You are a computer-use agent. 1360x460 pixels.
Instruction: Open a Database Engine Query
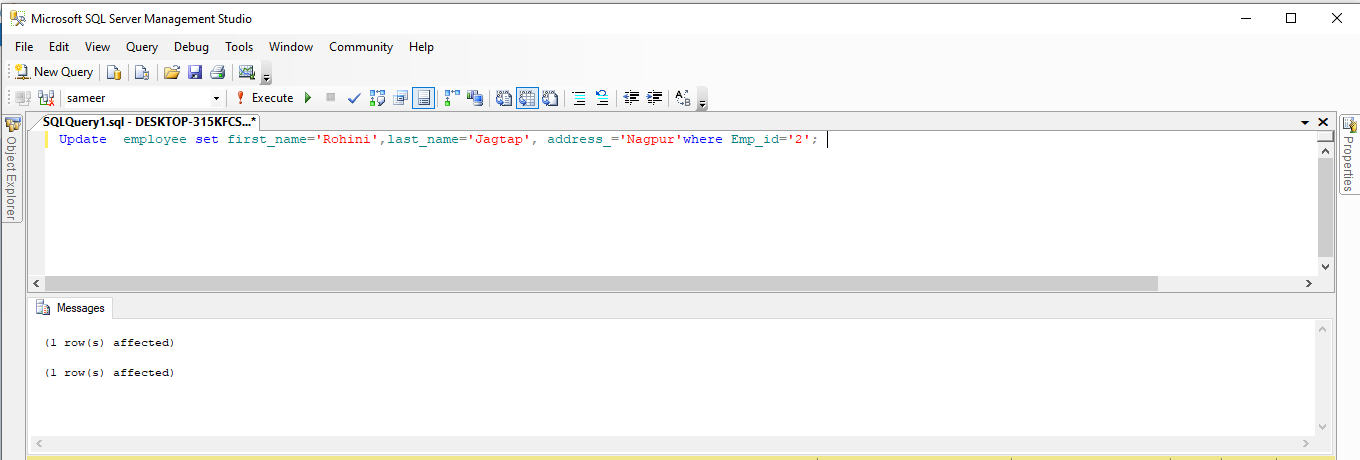point(114,72)
